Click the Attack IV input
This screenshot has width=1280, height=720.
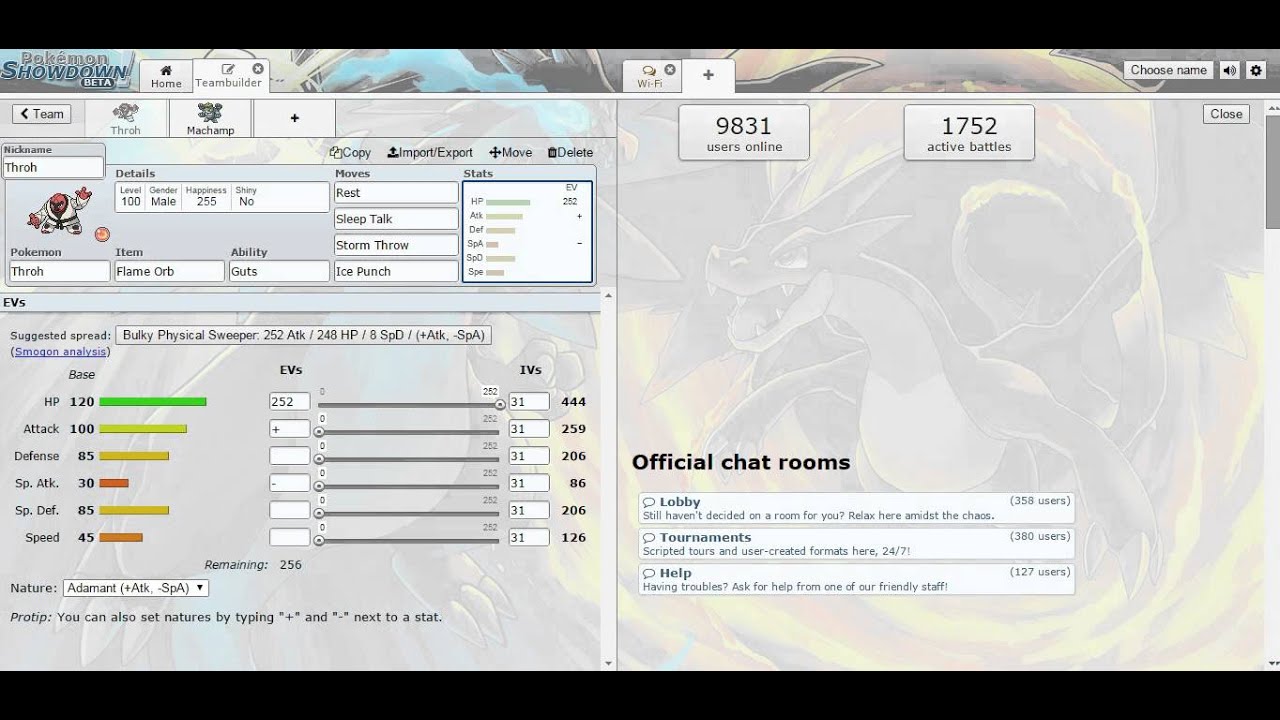(x=529, y=428)
